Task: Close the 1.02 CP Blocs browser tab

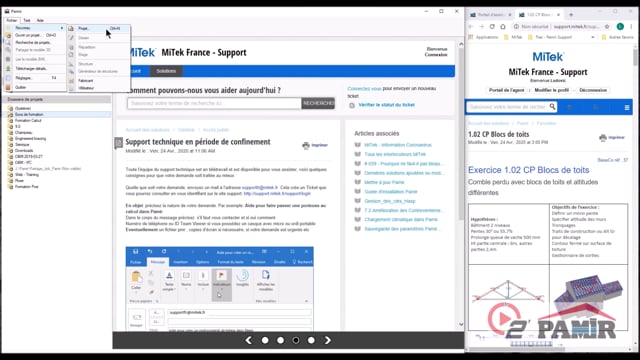Action: [x=558, y=15]
